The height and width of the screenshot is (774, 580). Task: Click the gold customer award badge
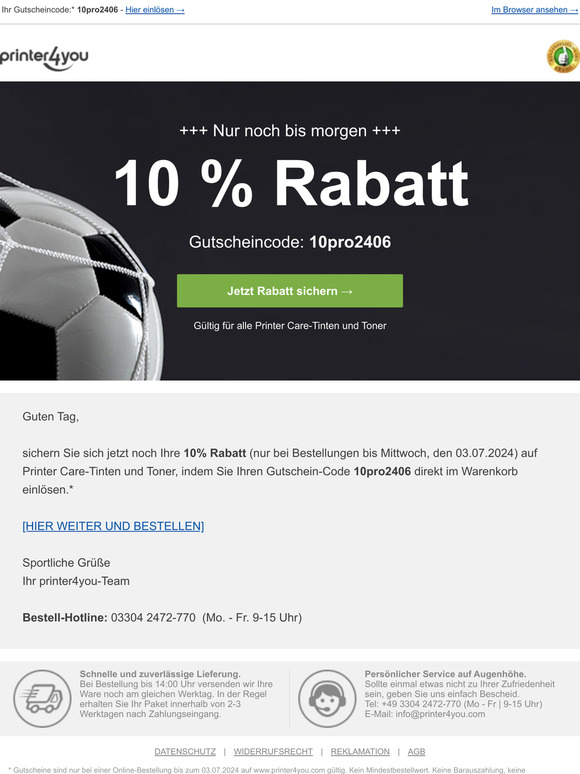[563, 56]
